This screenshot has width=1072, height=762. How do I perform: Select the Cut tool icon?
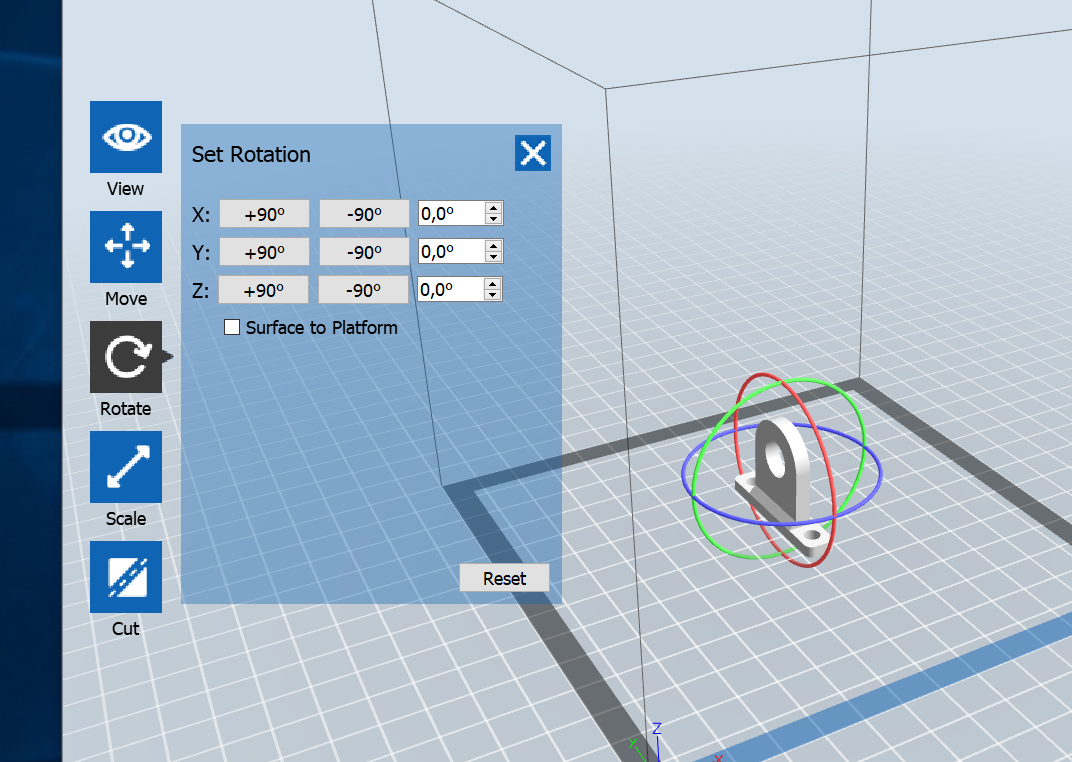click(x=126, y=577)
